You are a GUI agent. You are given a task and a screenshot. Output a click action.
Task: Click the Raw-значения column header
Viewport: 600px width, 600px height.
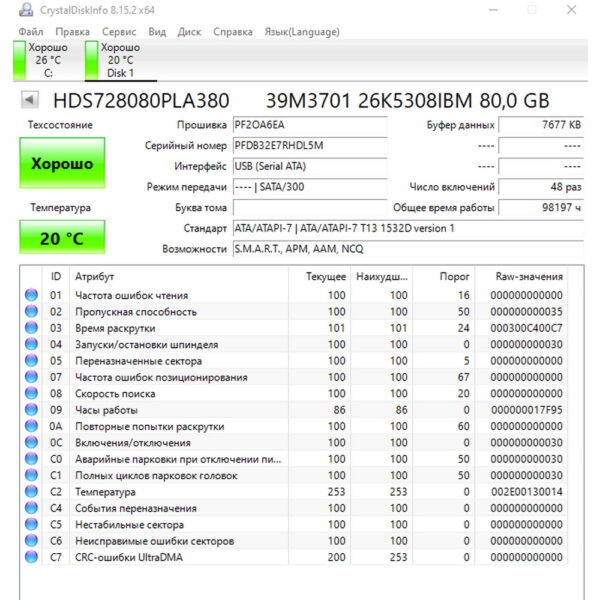(x=521, y=276)
